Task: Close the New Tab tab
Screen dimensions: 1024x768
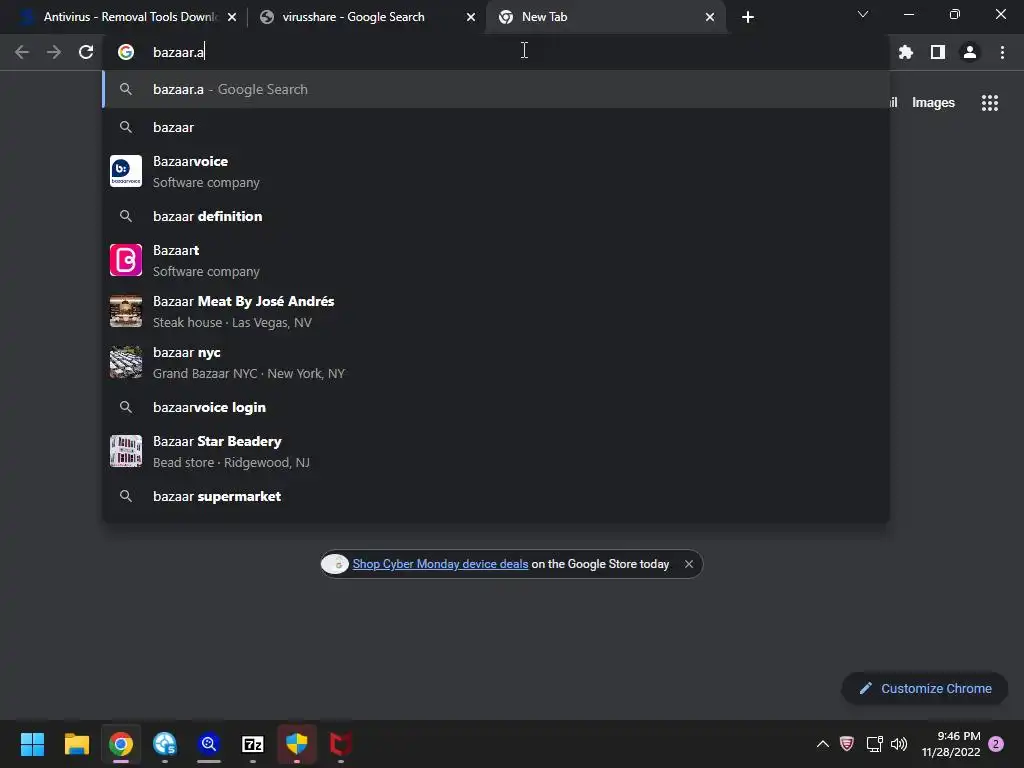Action: click(710, 17)
